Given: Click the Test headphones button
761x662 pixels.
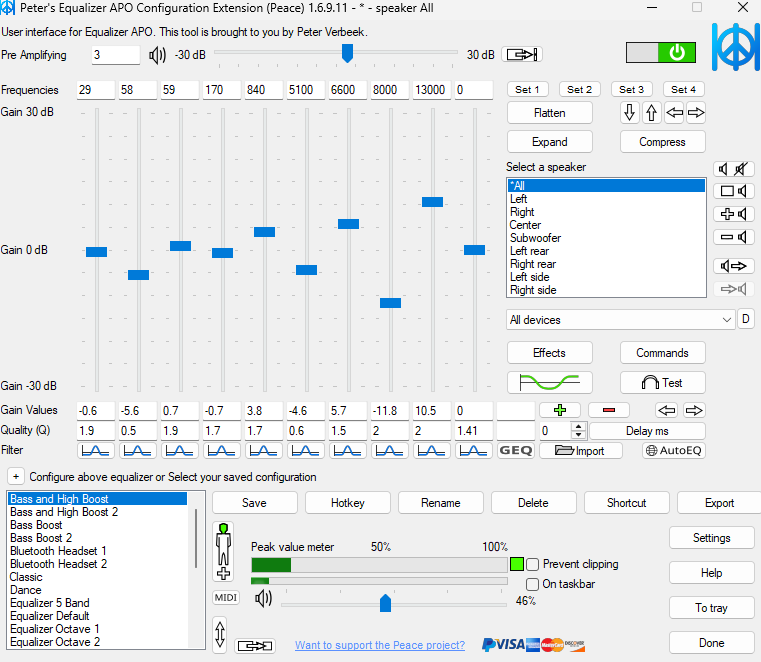Looking at the screenshot, I should (x=662, y=382).
